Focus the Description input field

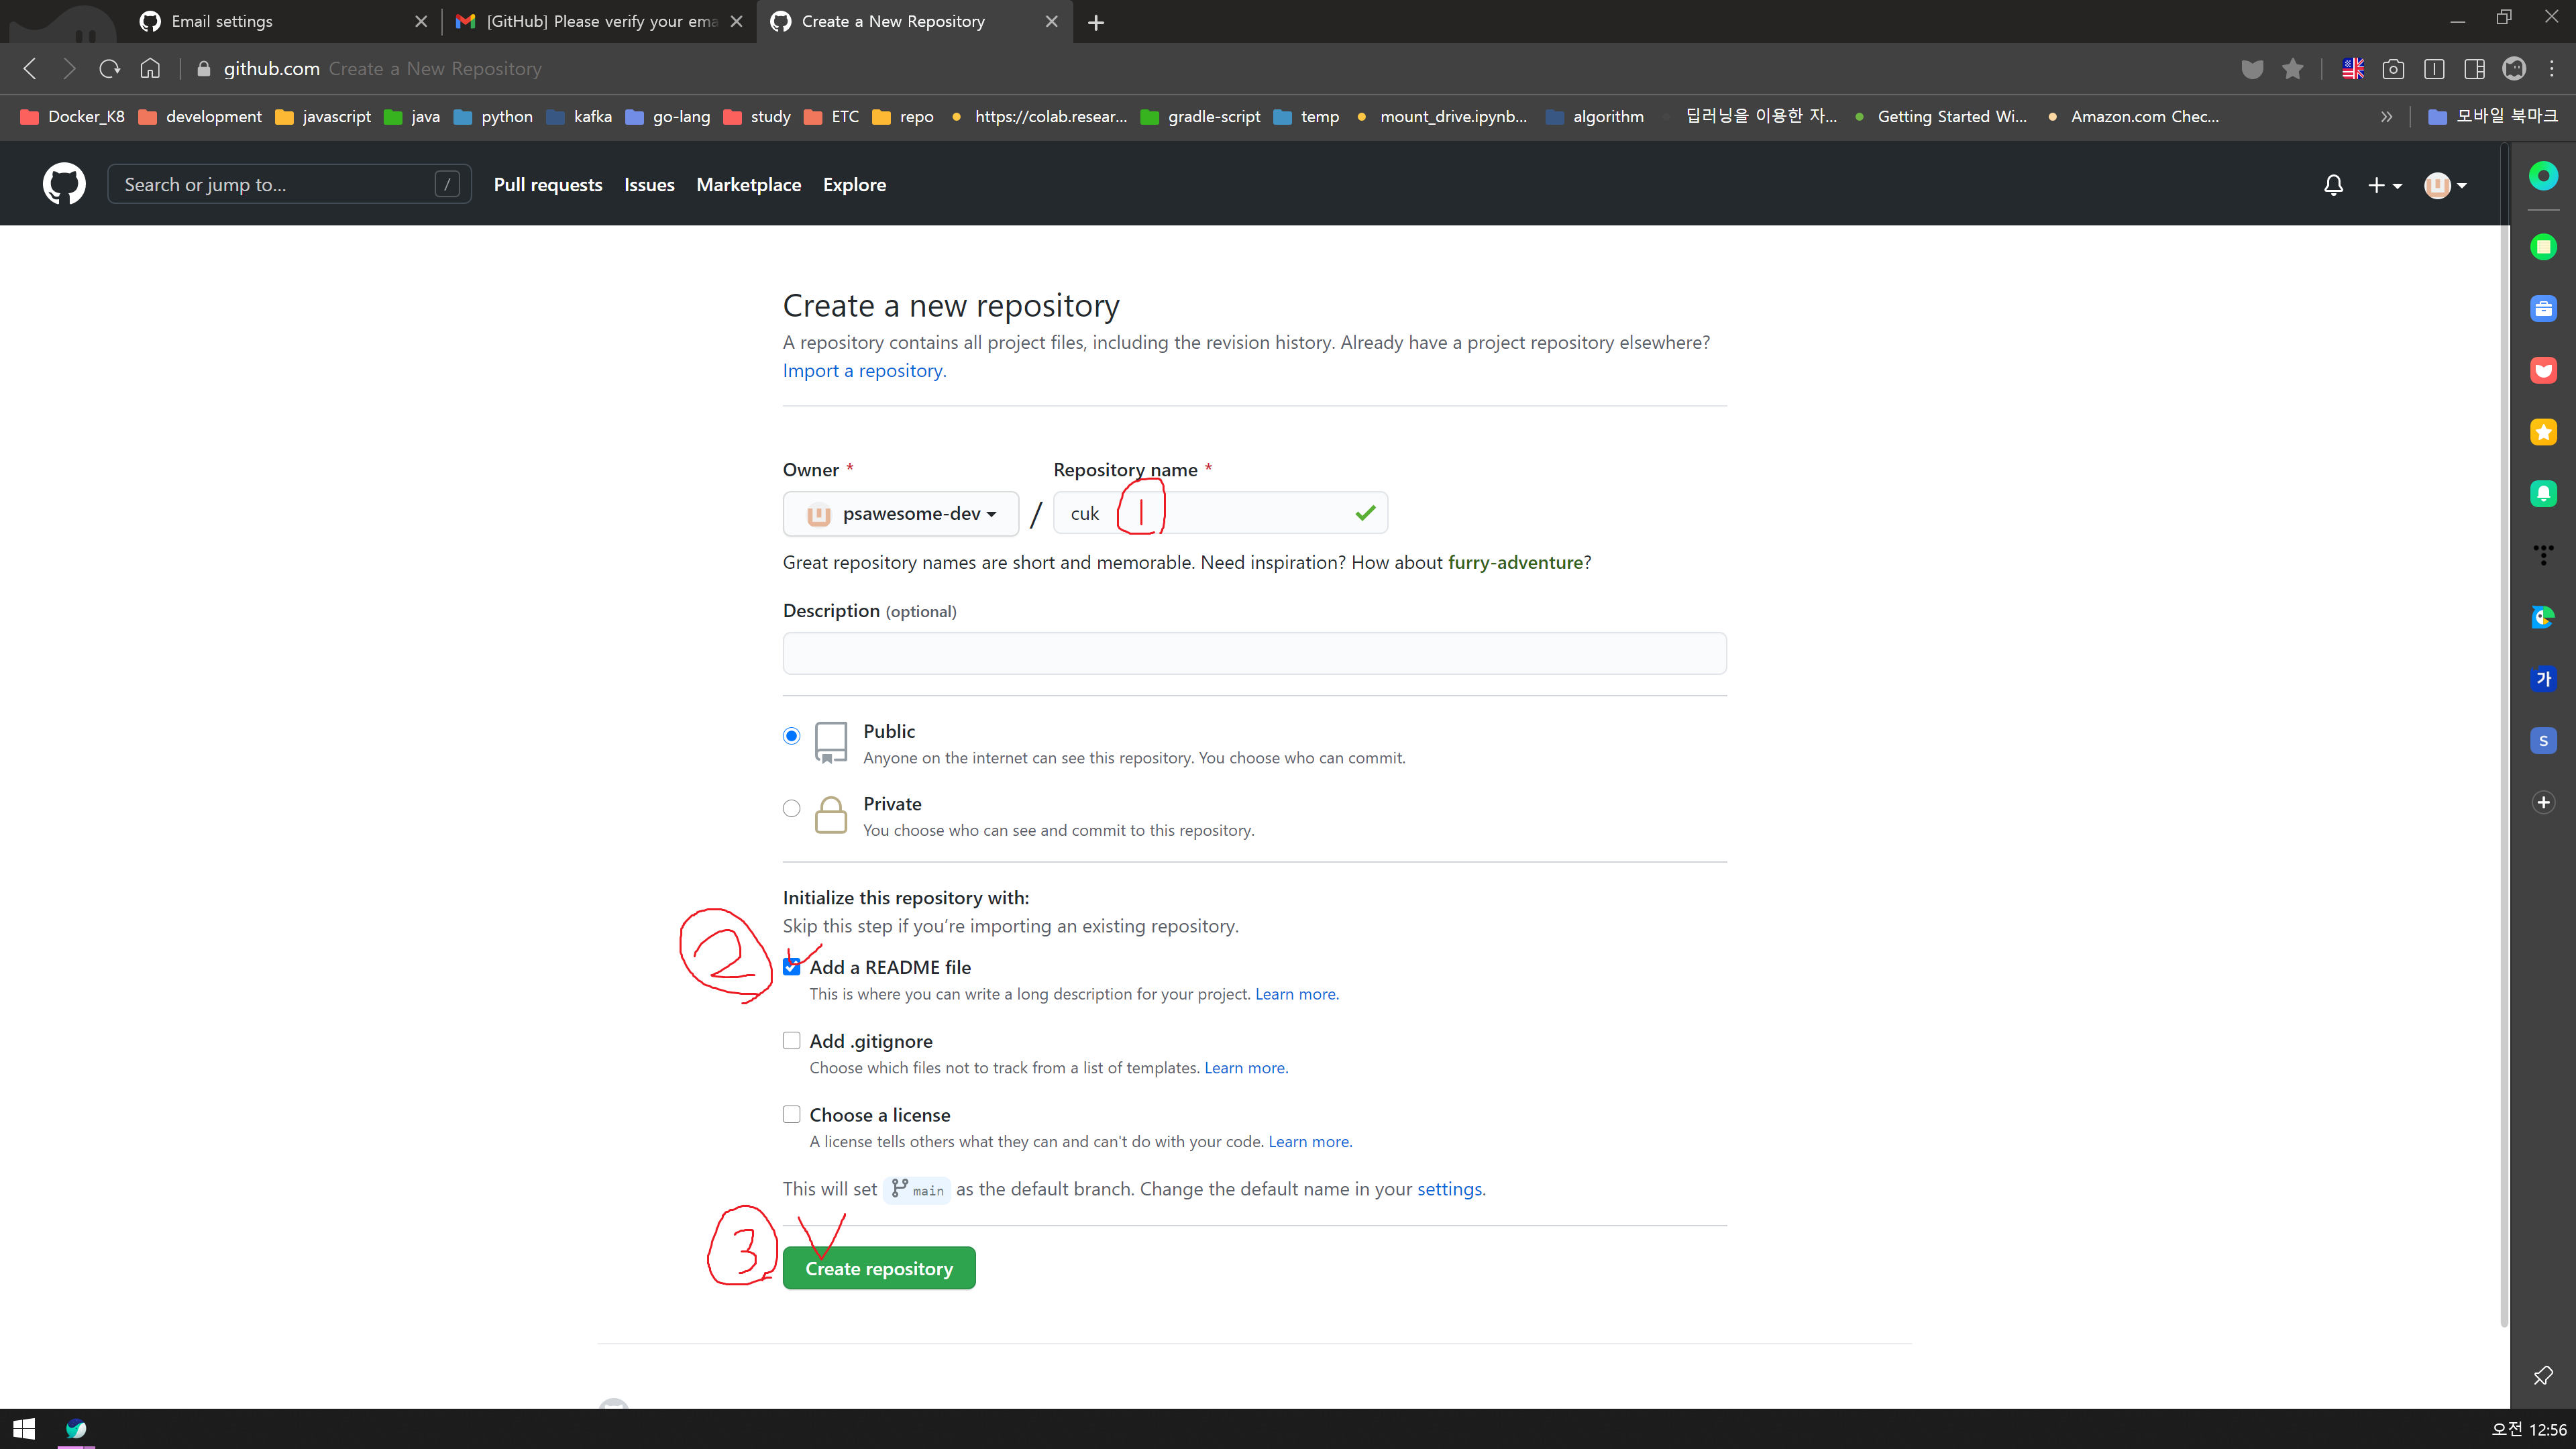[x=1254, y=653]
